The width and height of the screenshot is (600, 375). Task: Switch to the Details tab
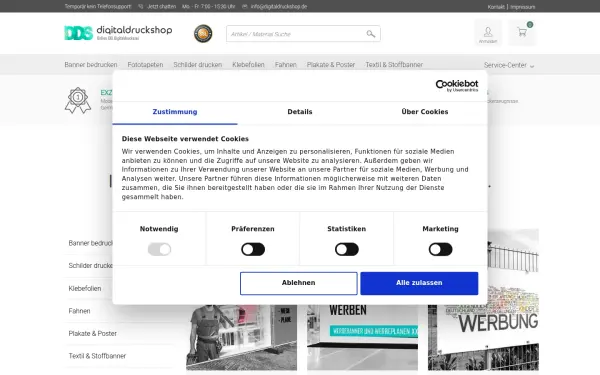coord(300,112)
